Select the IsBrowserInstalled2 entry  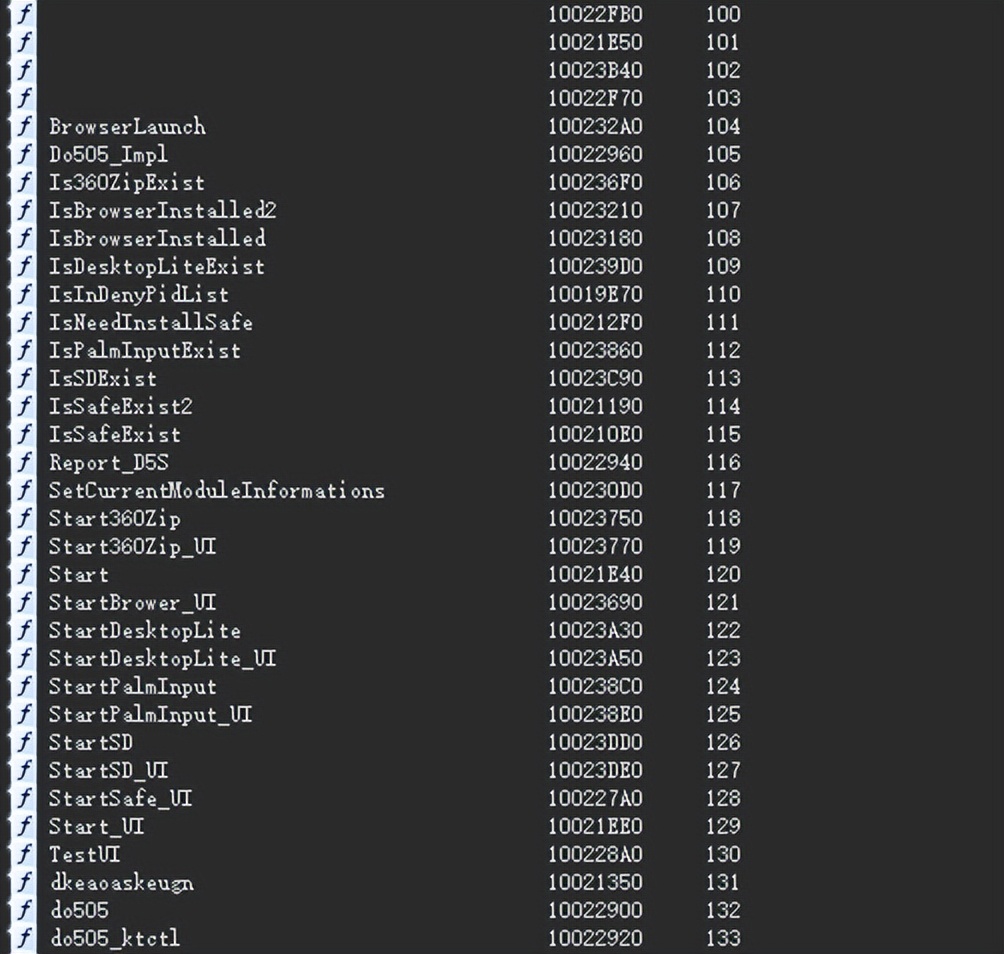click(x=163, y=210)
